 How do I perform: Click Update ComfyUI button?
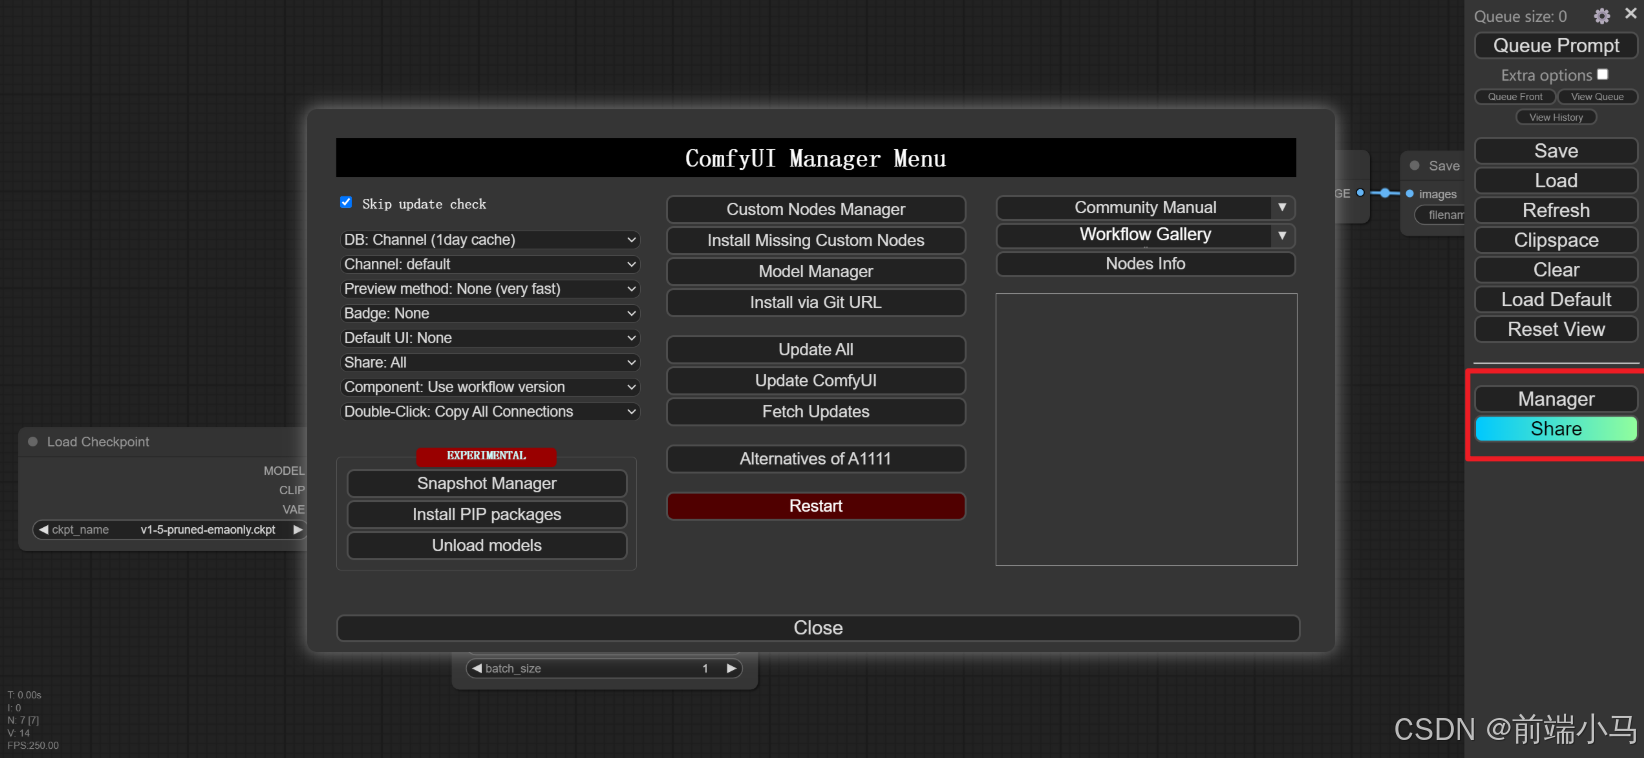816,380
